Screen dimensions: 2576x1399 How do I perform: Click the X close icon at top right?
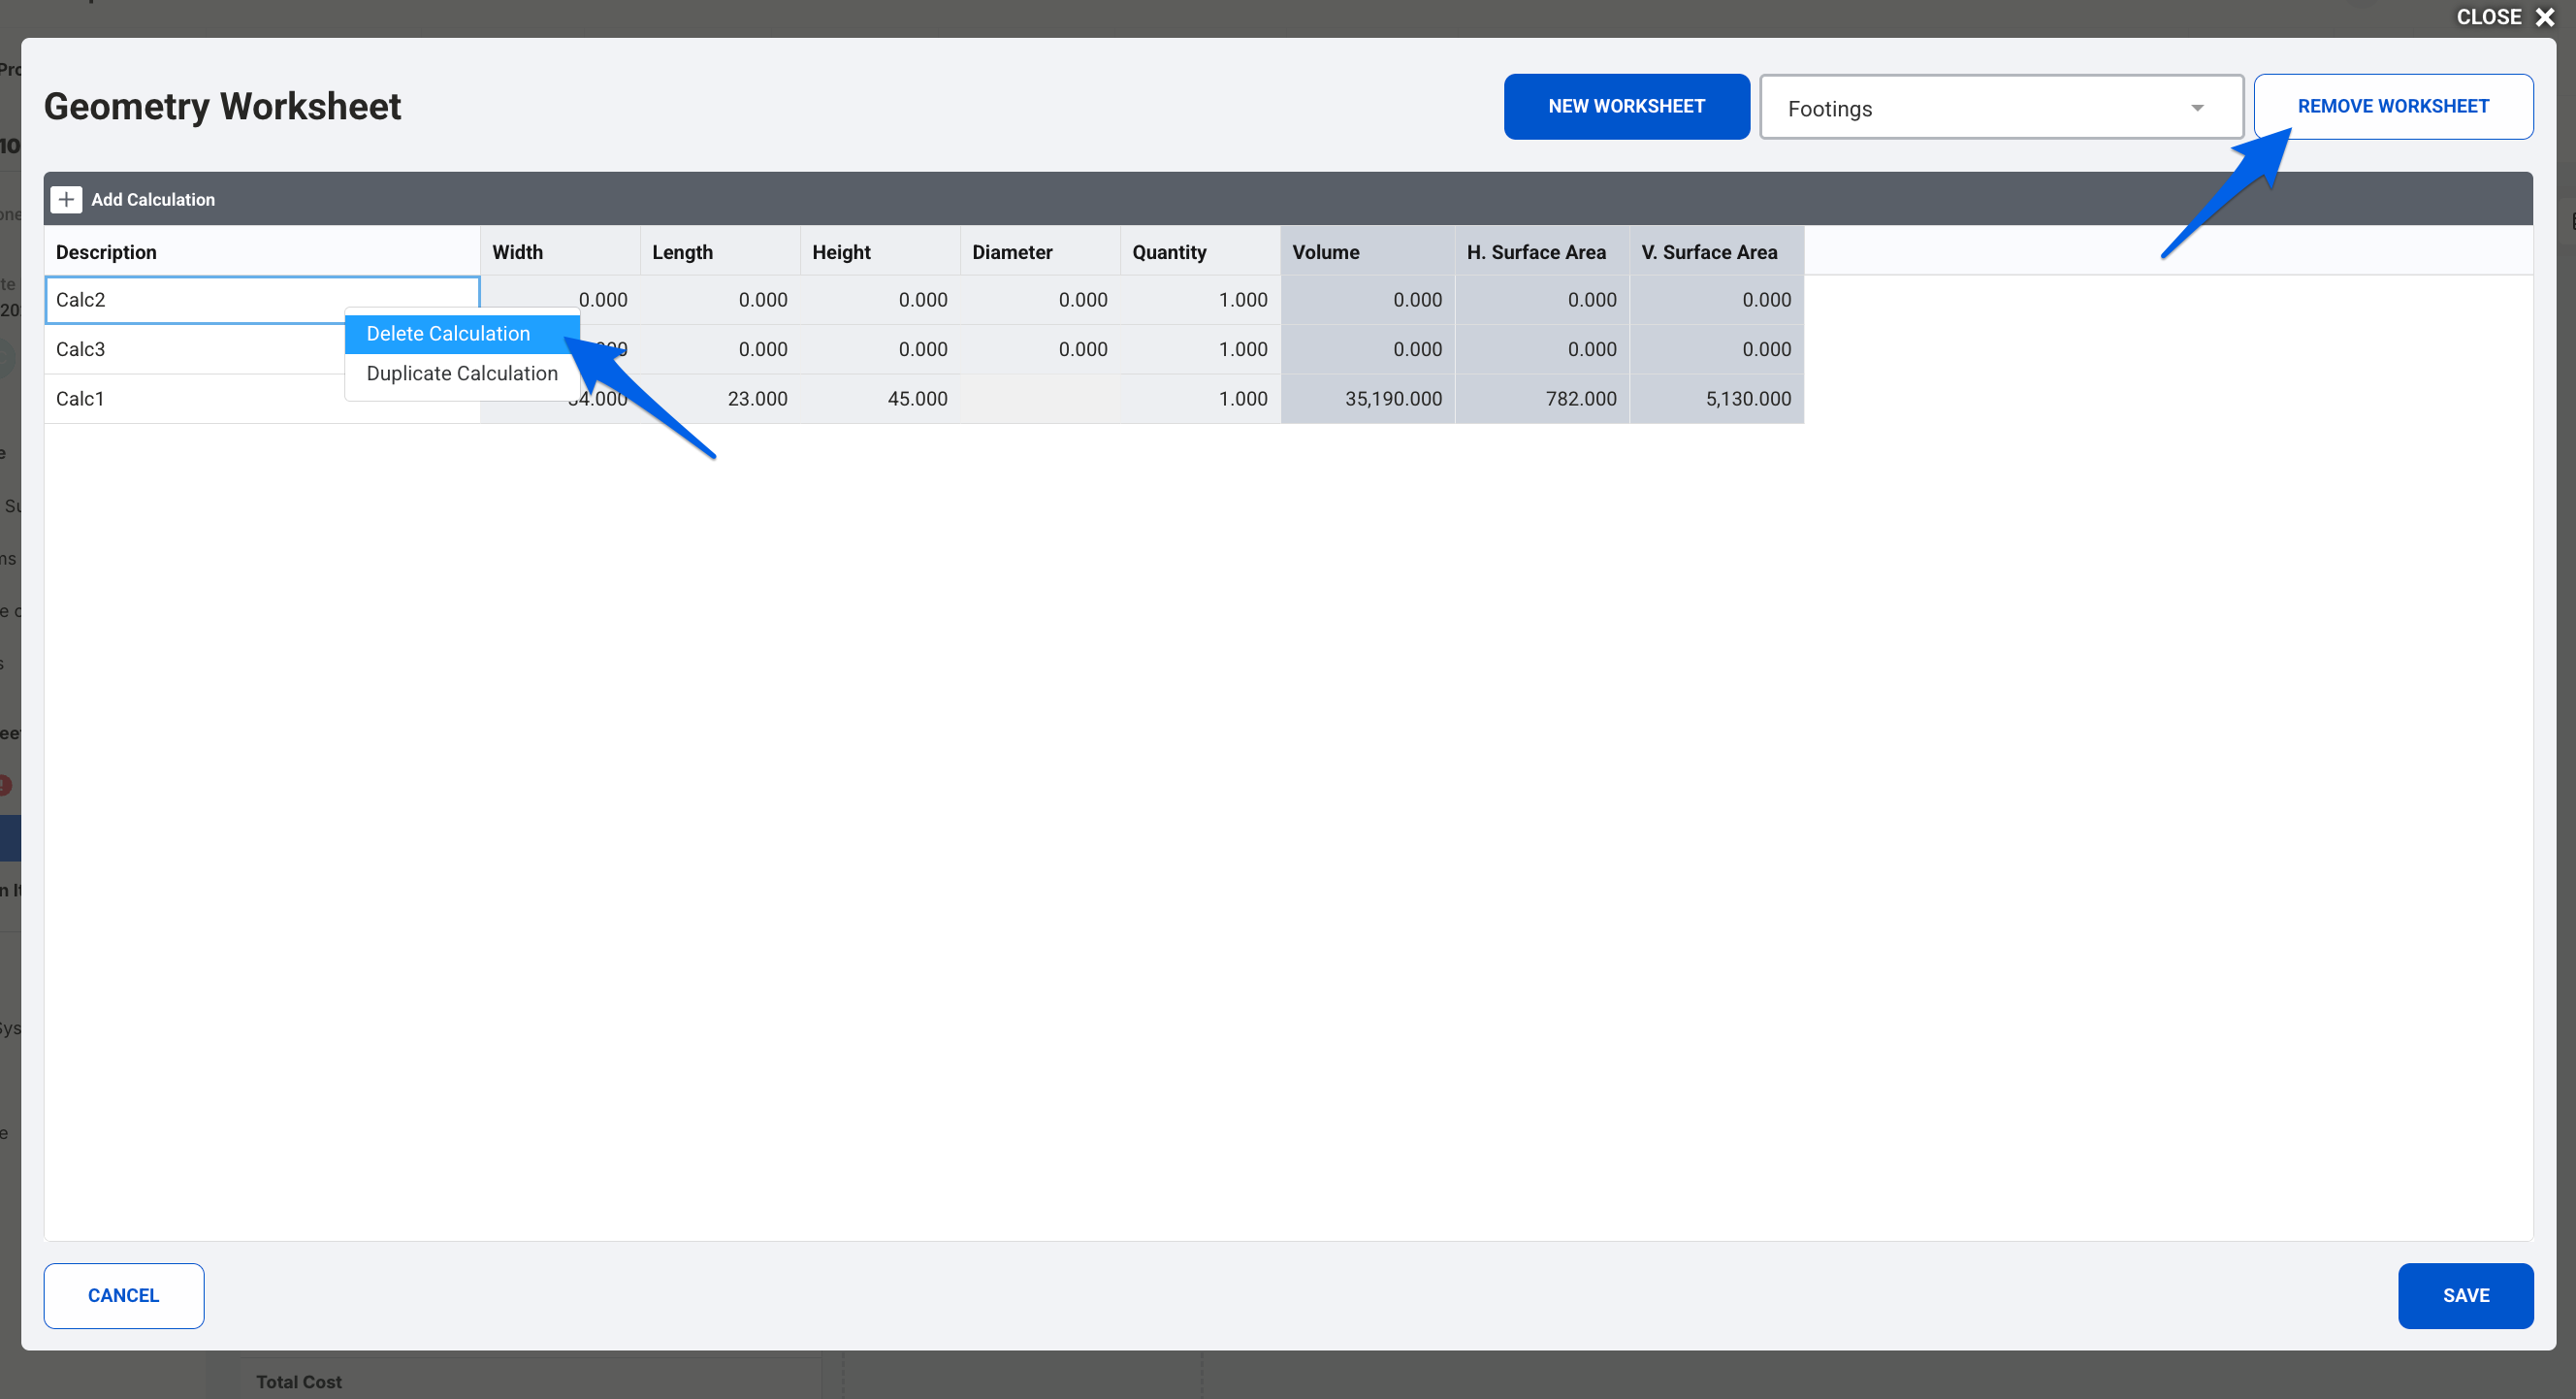pyautogui.click(x=2545, y=17)
